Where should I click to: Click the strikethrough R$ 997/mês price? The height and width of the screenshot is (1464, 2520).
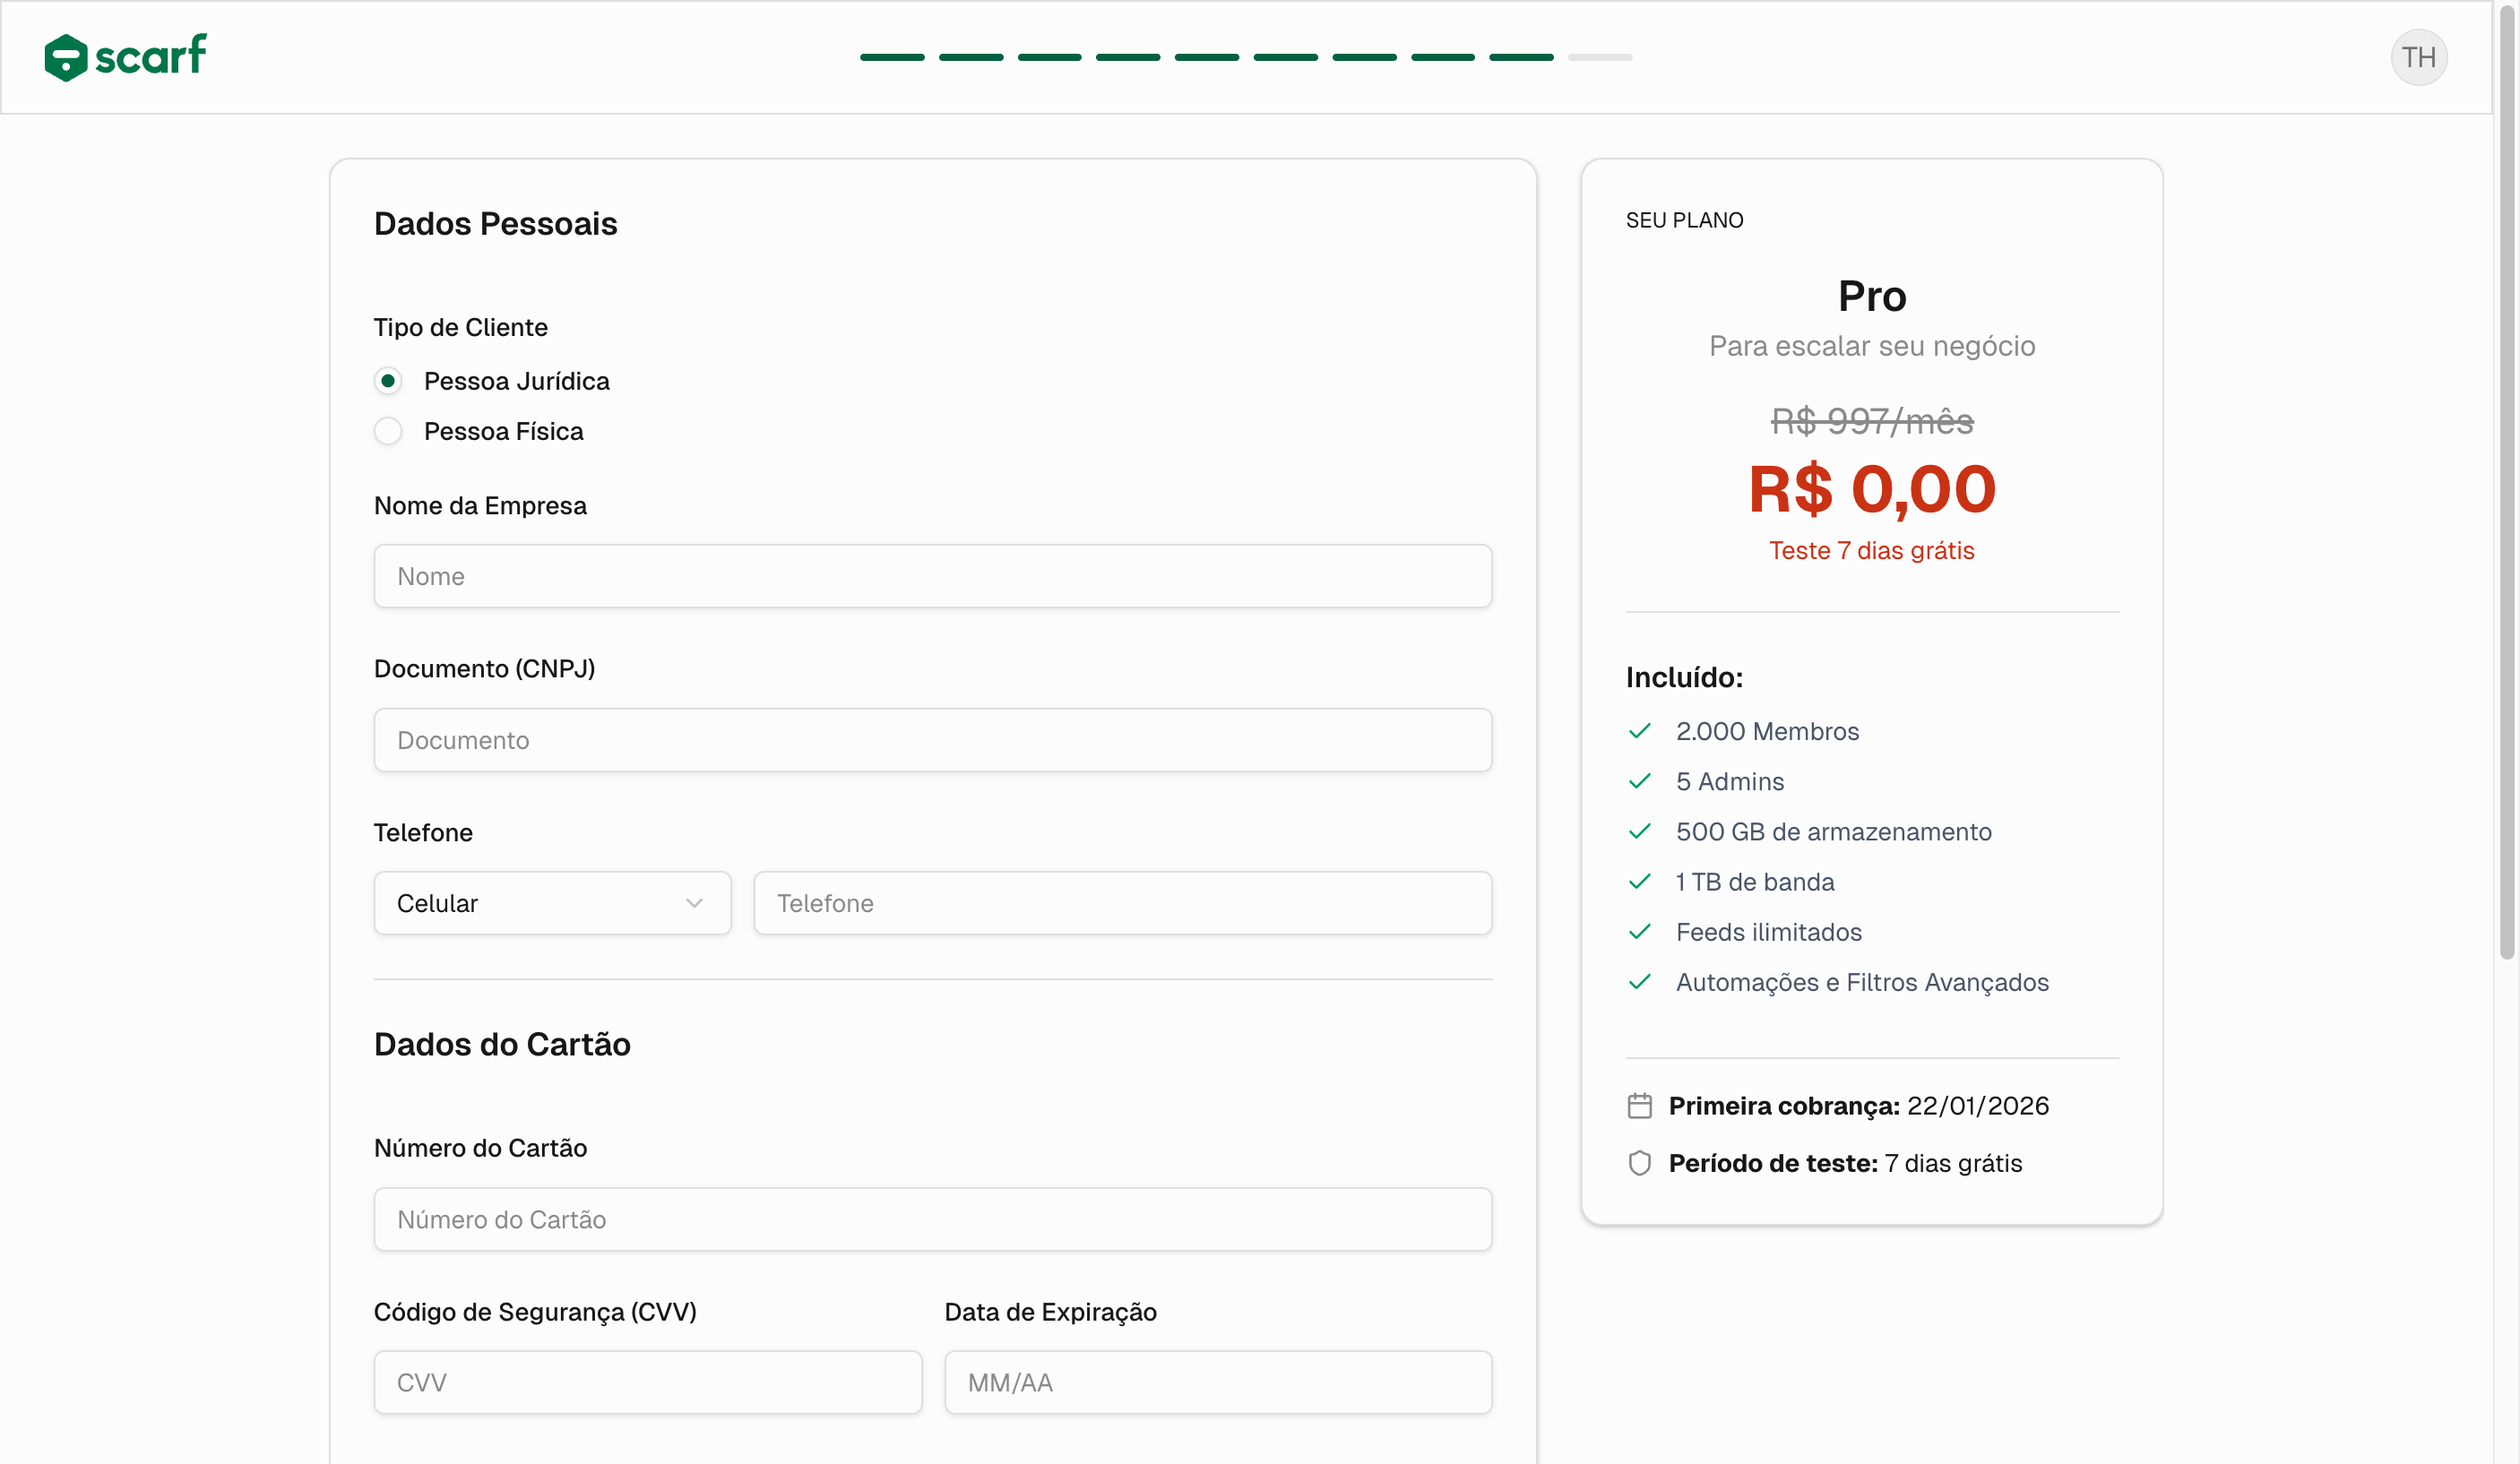[x=1871, y=421]
